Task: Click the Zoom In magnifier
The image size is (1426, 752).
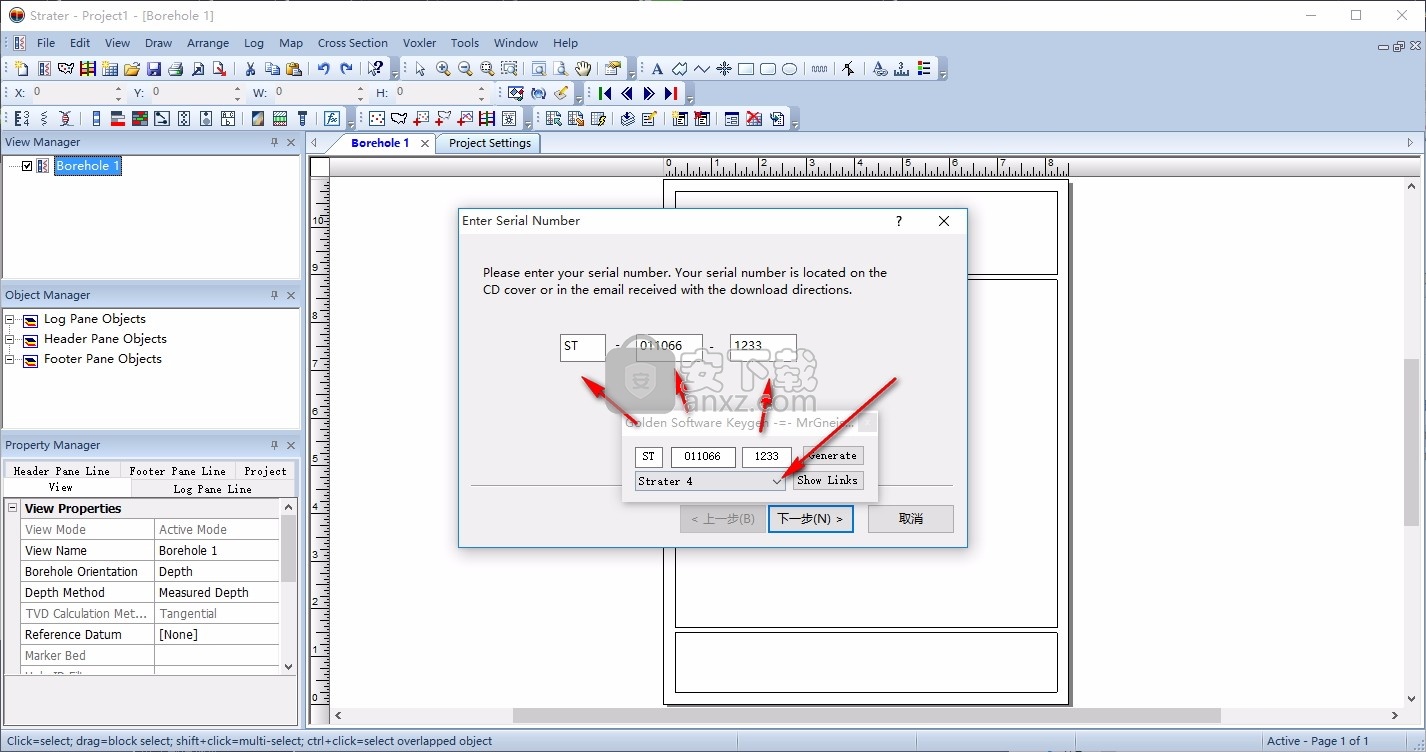Action: click(443, 69)
